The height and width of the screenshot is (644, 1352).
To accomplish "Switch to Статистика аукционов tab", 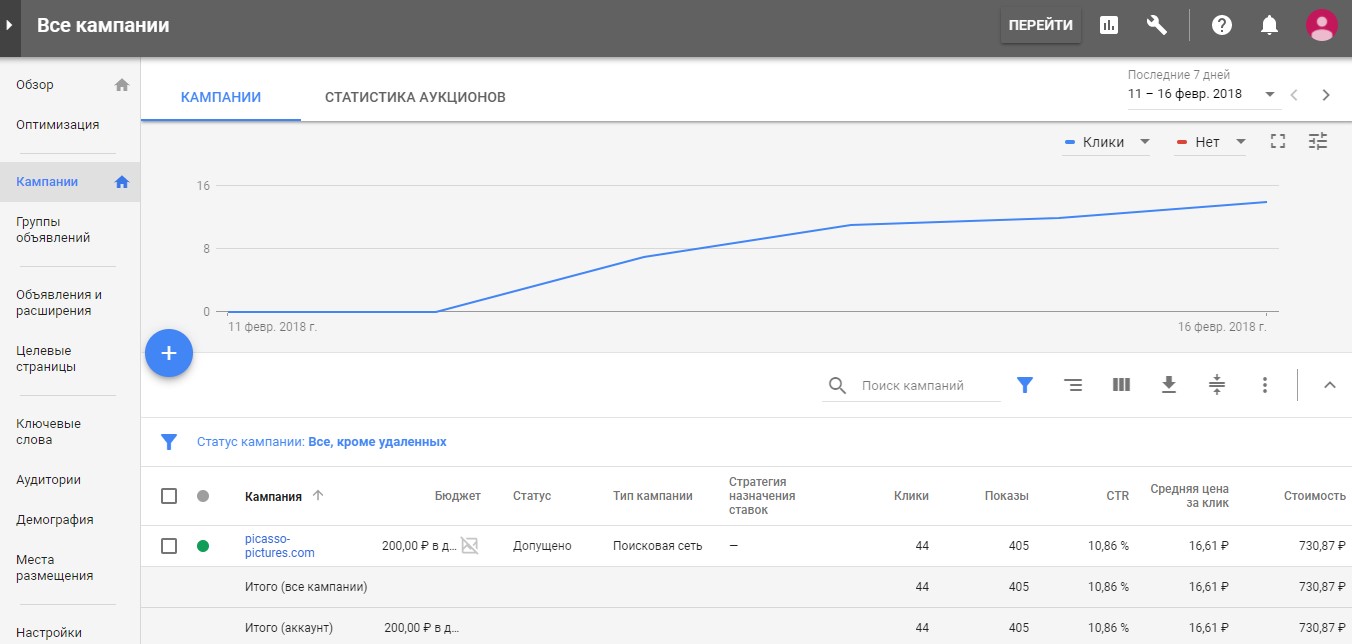I will (x=415, y=97).
